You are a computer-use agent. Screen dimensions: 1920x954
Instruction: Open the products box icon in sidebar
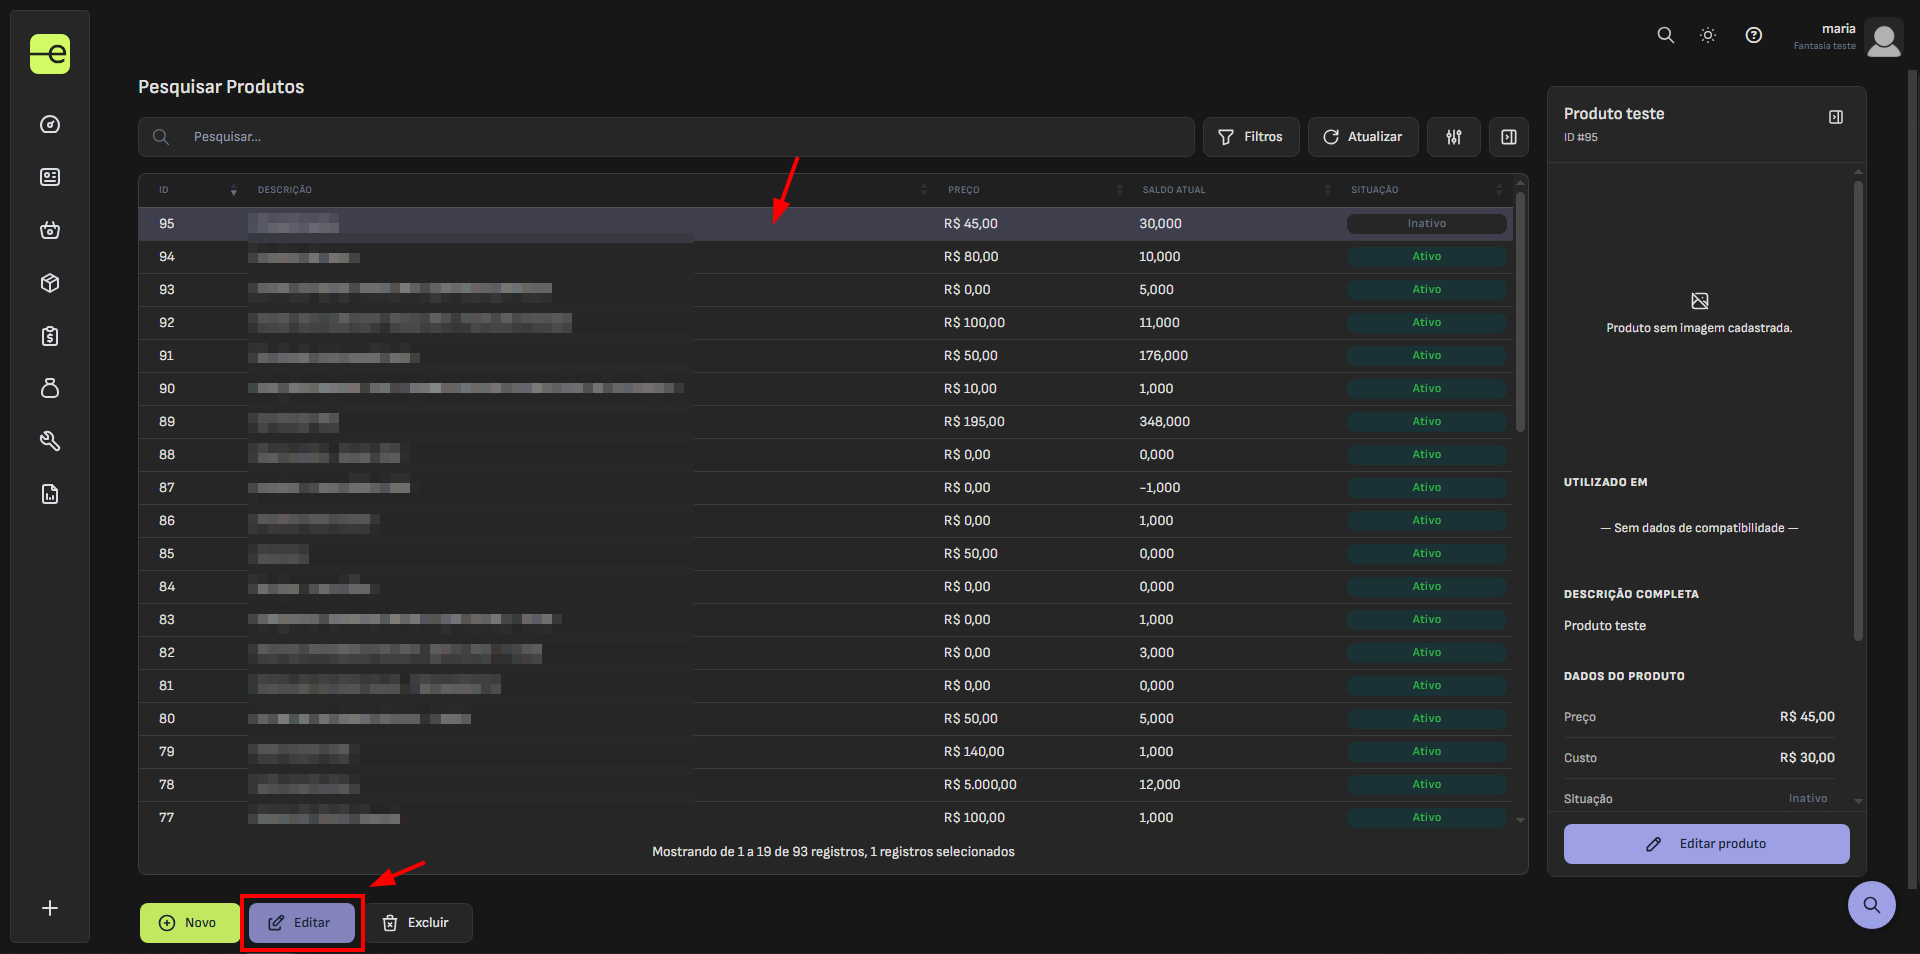[x=50, y=283]
